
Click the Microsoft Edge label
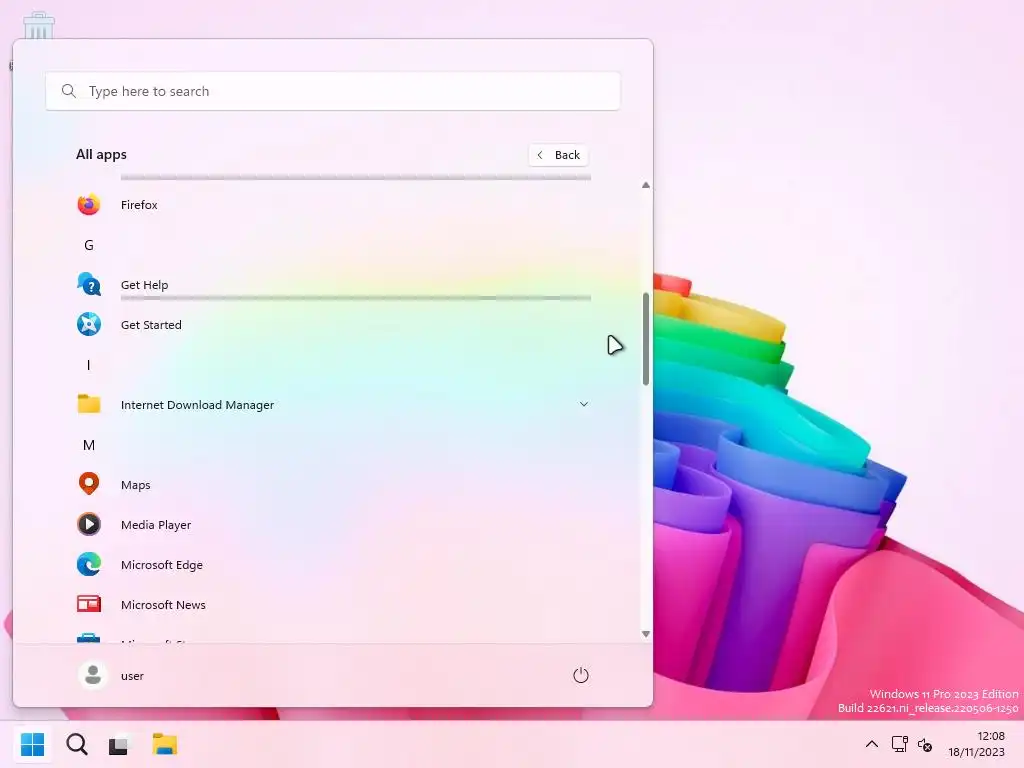[x=161, y=565]
